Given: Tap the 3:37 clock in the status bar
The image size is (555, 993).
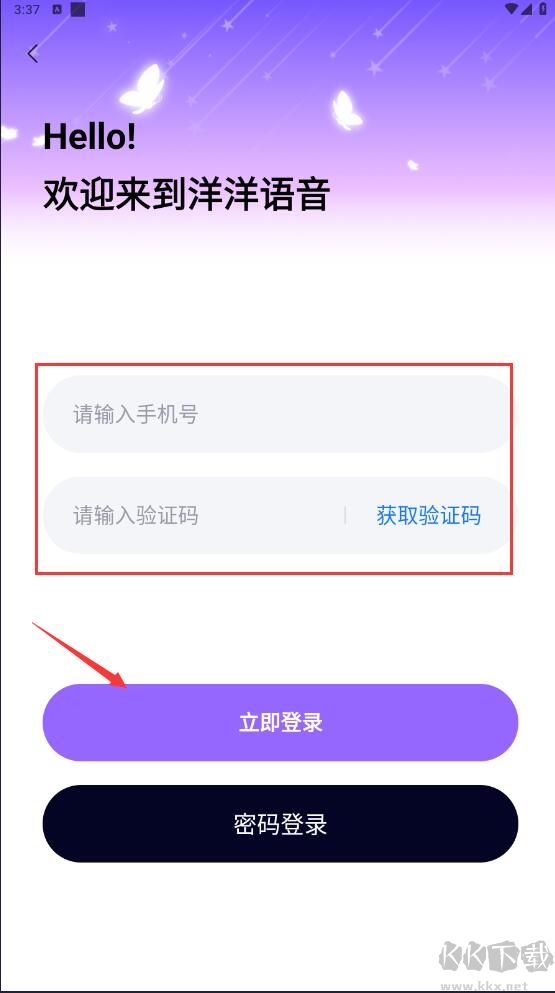Looking at the screenshot, I should (27, 9).
